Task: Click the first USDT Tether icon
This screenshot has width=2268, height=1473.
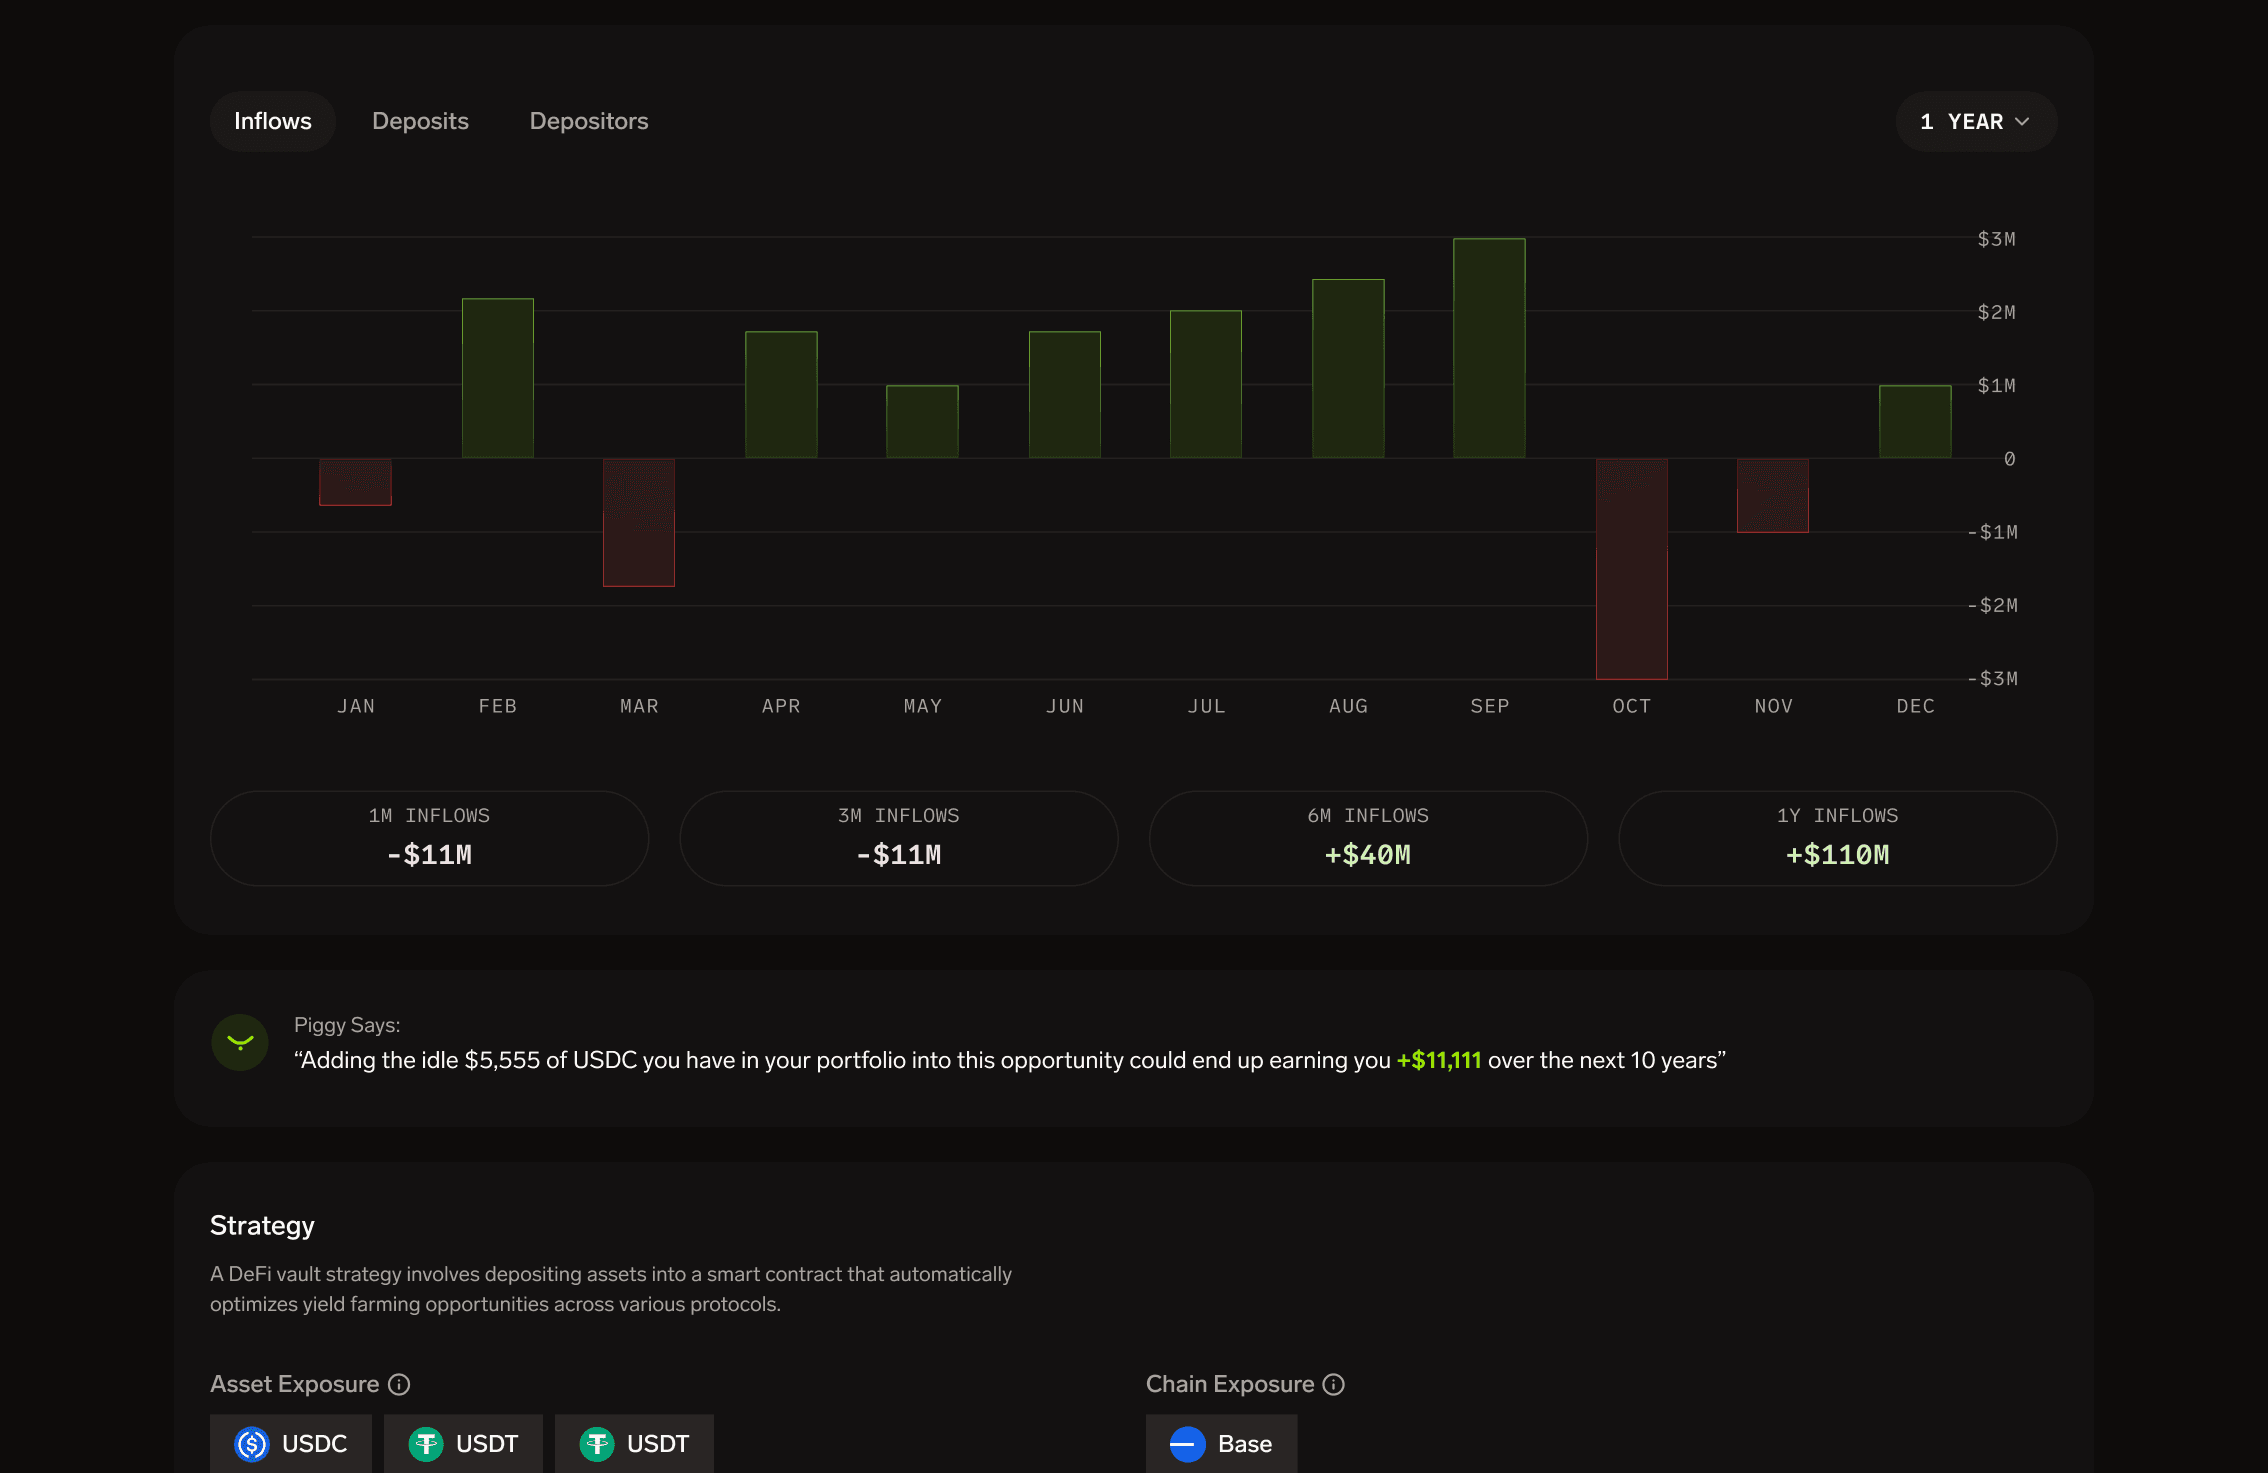Action: point(426,1444)
